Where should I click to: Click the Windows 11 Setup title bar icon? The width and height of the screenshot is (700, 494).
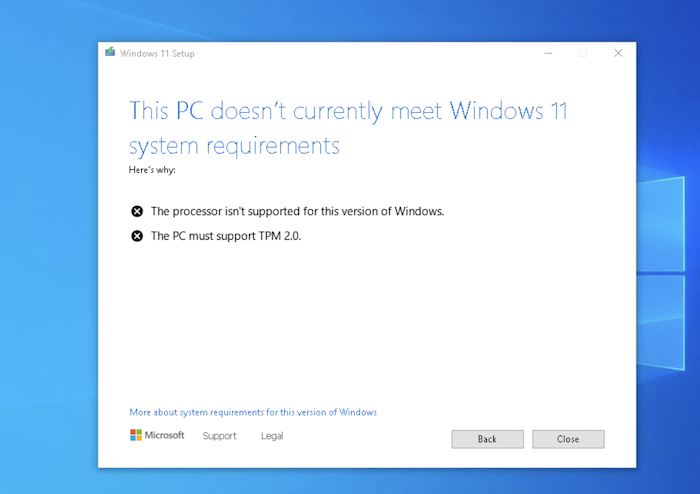point(110,53)
